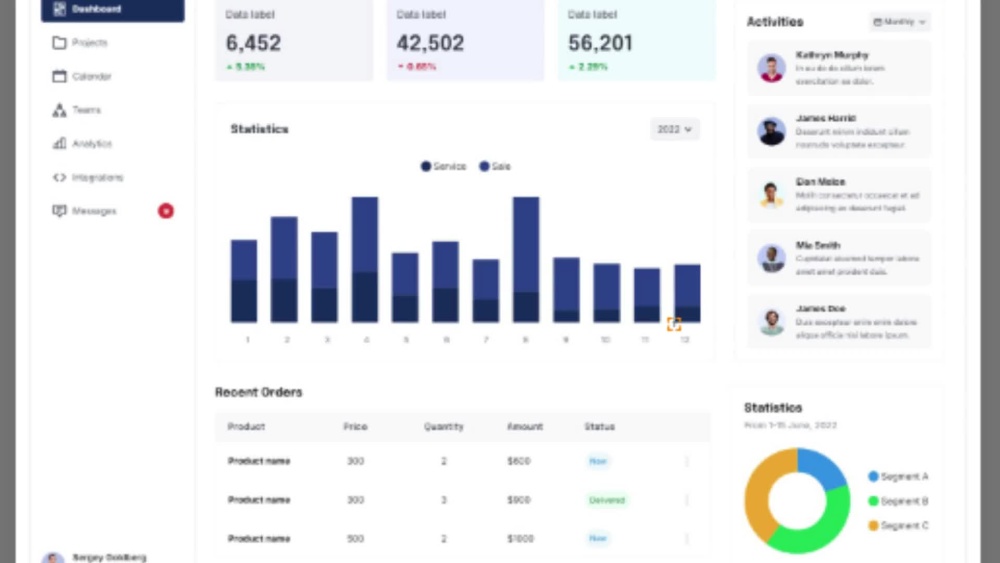Open the 2022 year dropdown
Screen dimensions: 1000x563
tap(675, 129)
